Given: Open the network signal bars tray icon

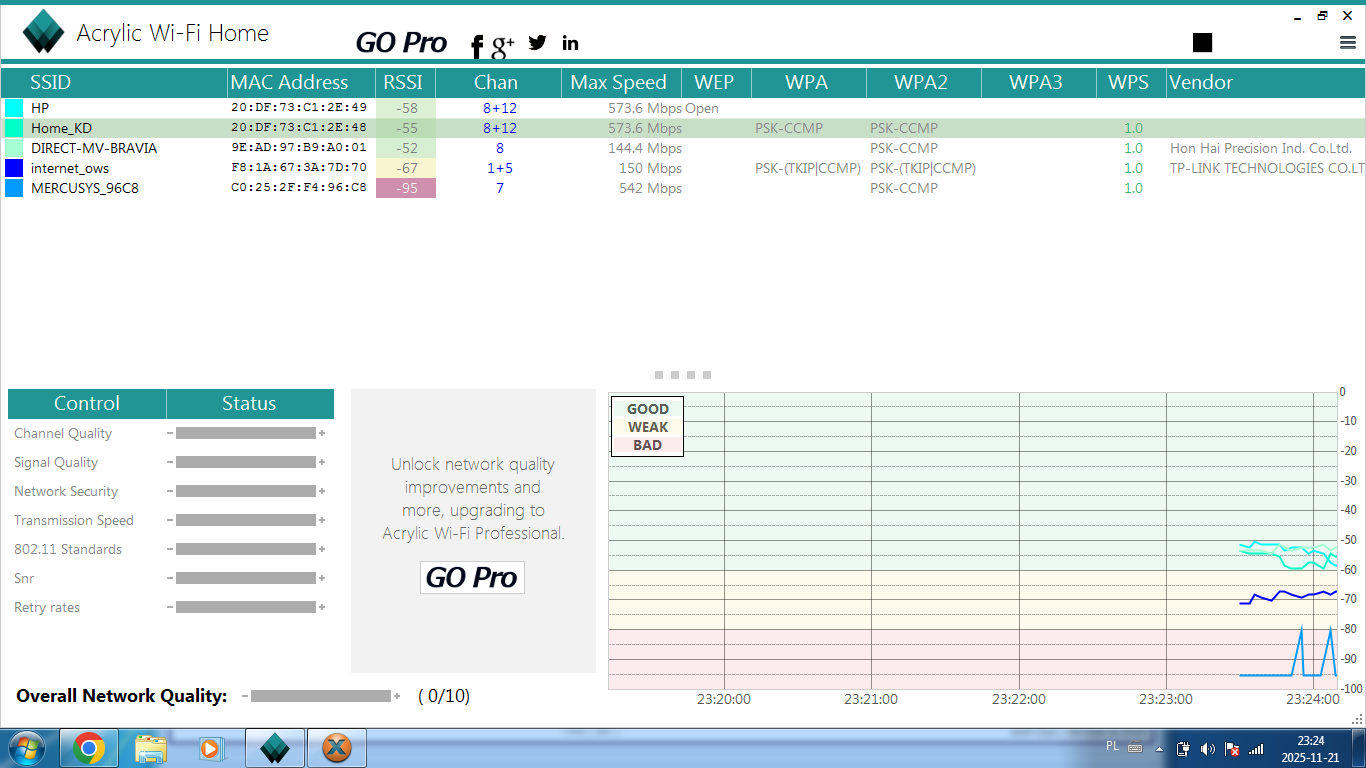Looking at the screenshot, I should (x=1256, y=748).
